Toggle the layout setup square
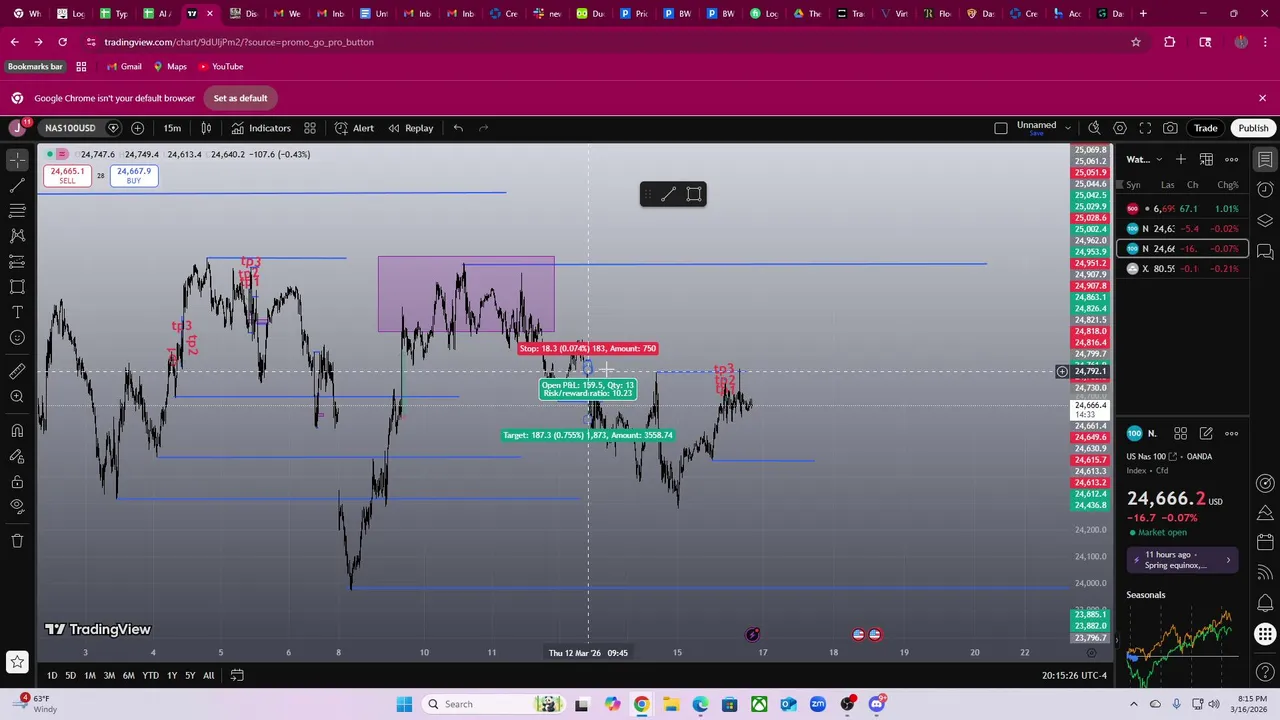1280x720 pixels. tap(1000, 128)
